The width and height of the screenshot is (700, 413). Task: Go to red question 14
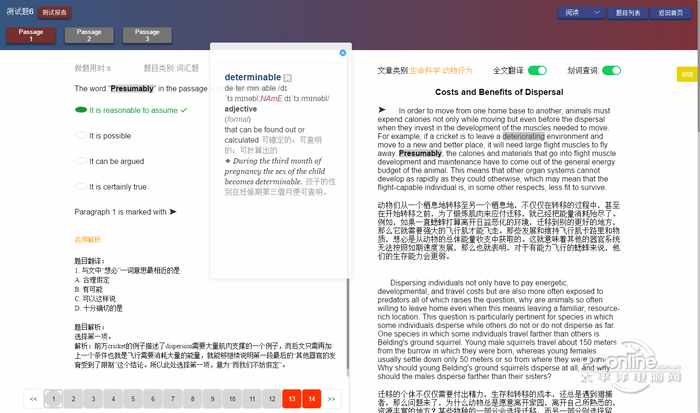(x=312, y=399)
